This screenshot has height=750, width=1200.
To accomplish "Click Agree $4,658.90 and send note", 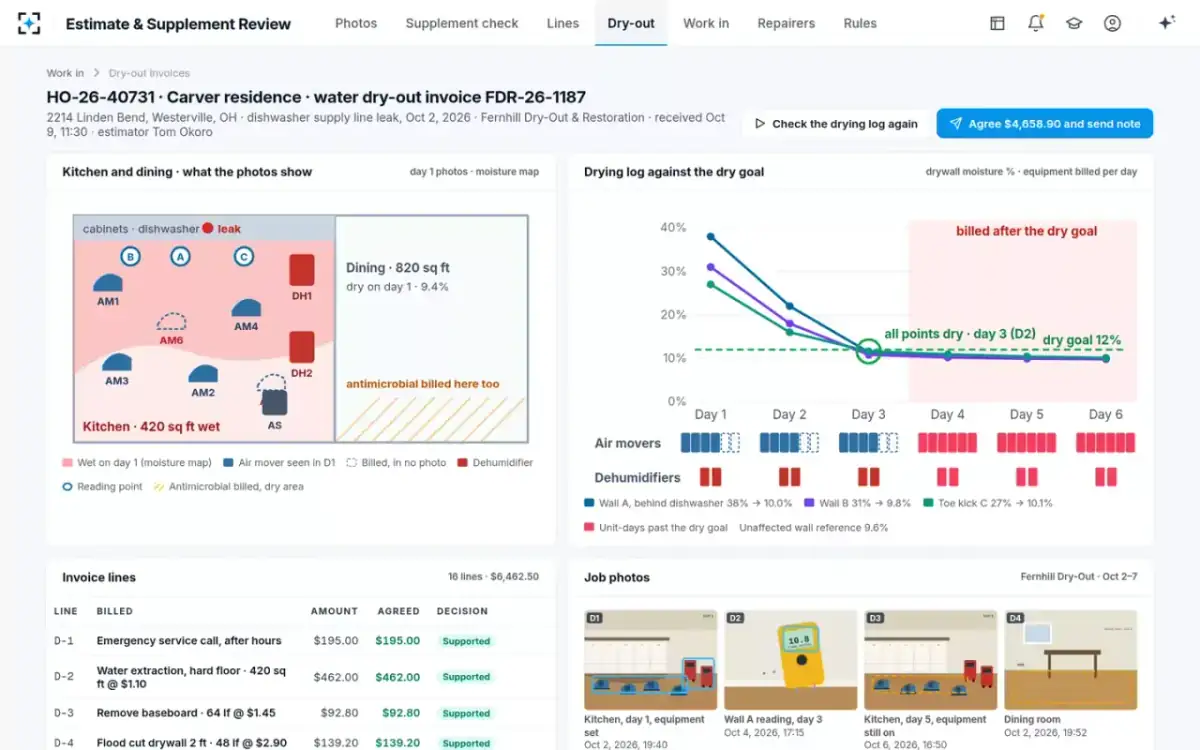I will (x=1045, y=124).
